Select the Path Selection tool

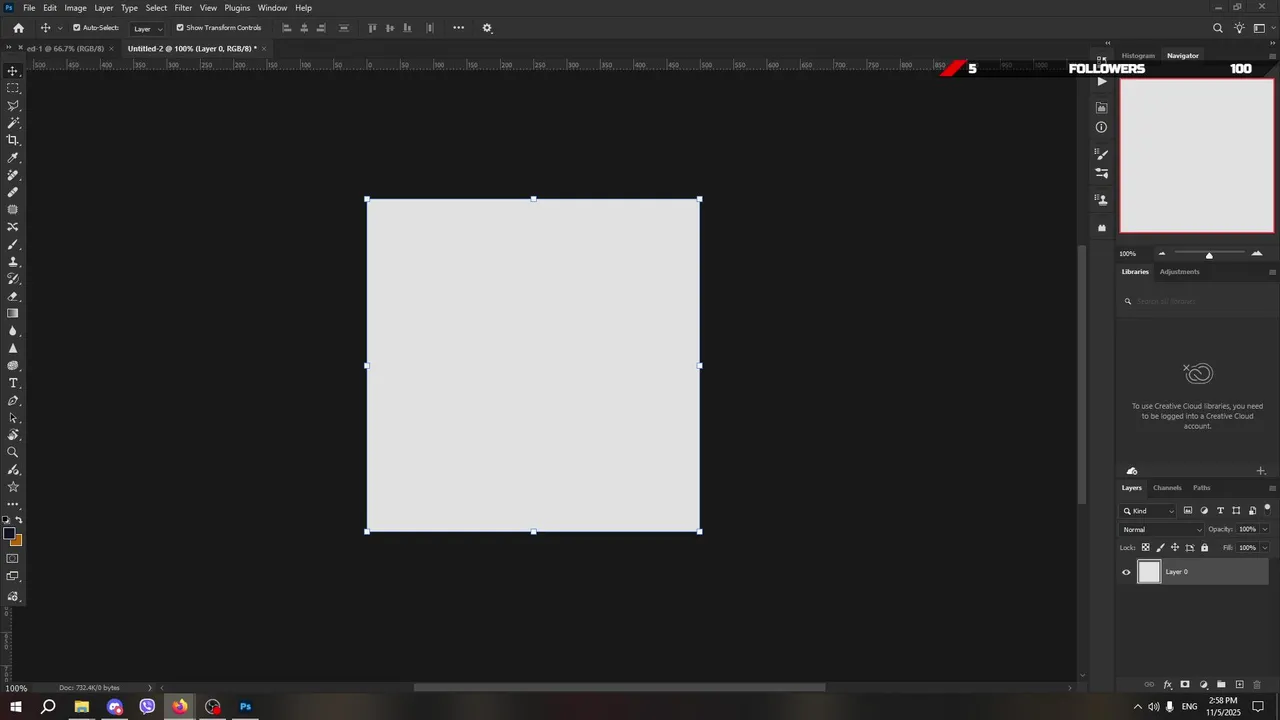[x=13, y=418]
